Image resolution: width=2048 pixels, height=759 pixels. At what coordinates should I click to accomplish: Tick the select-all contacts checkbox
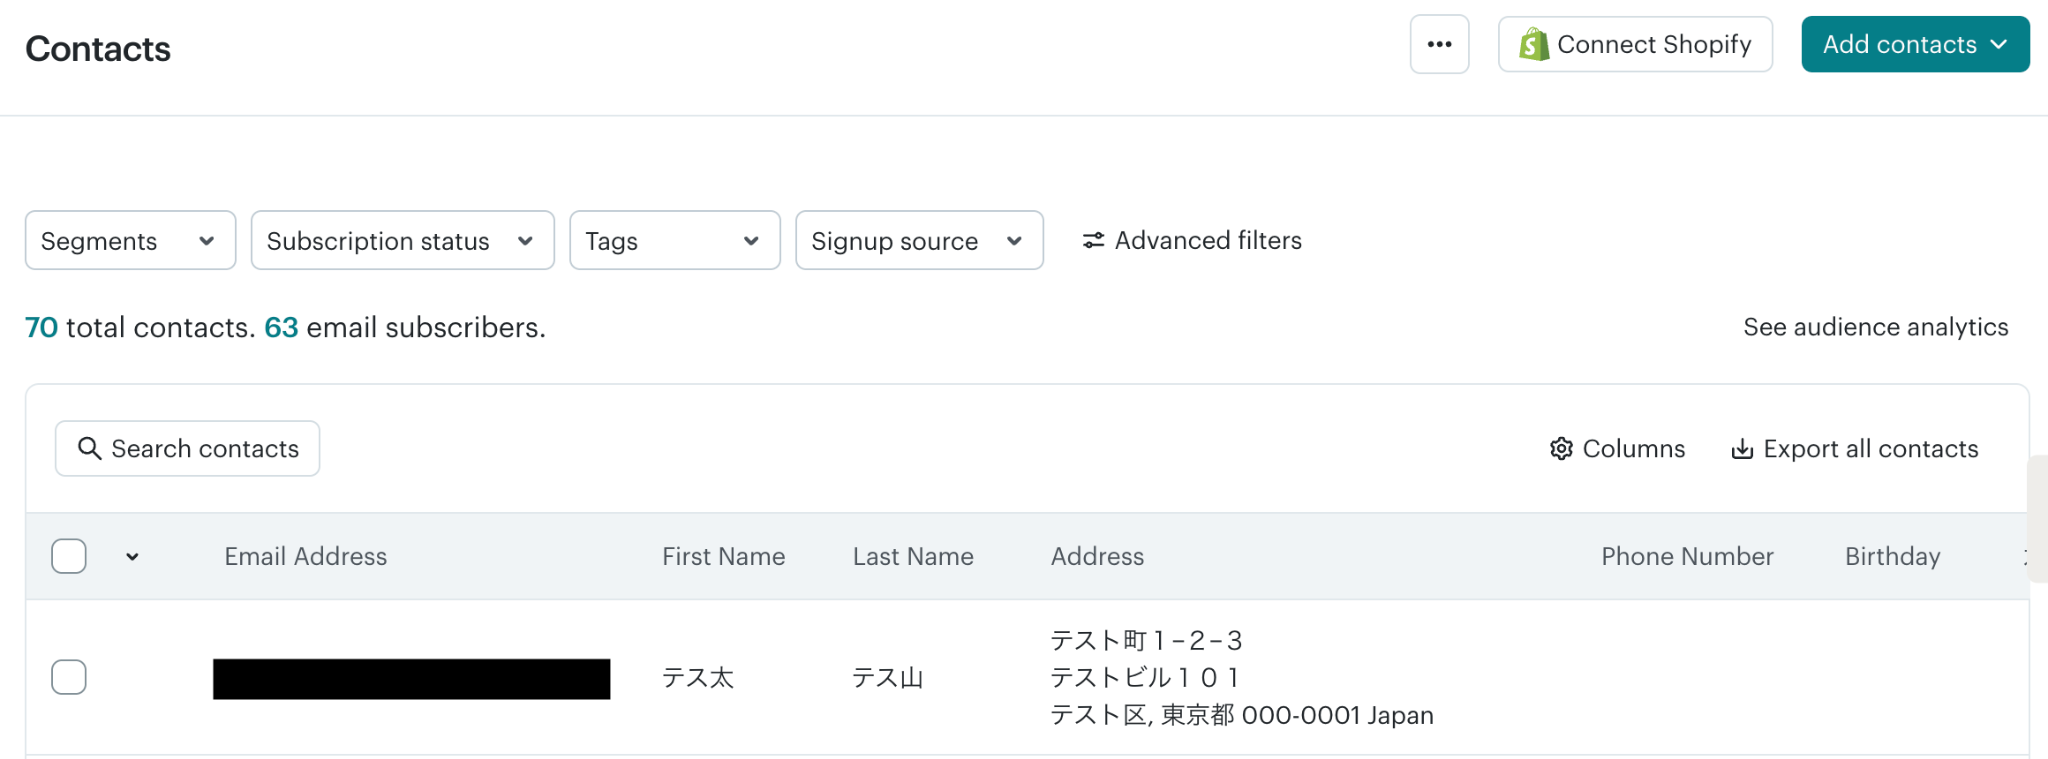click(69, 556)
